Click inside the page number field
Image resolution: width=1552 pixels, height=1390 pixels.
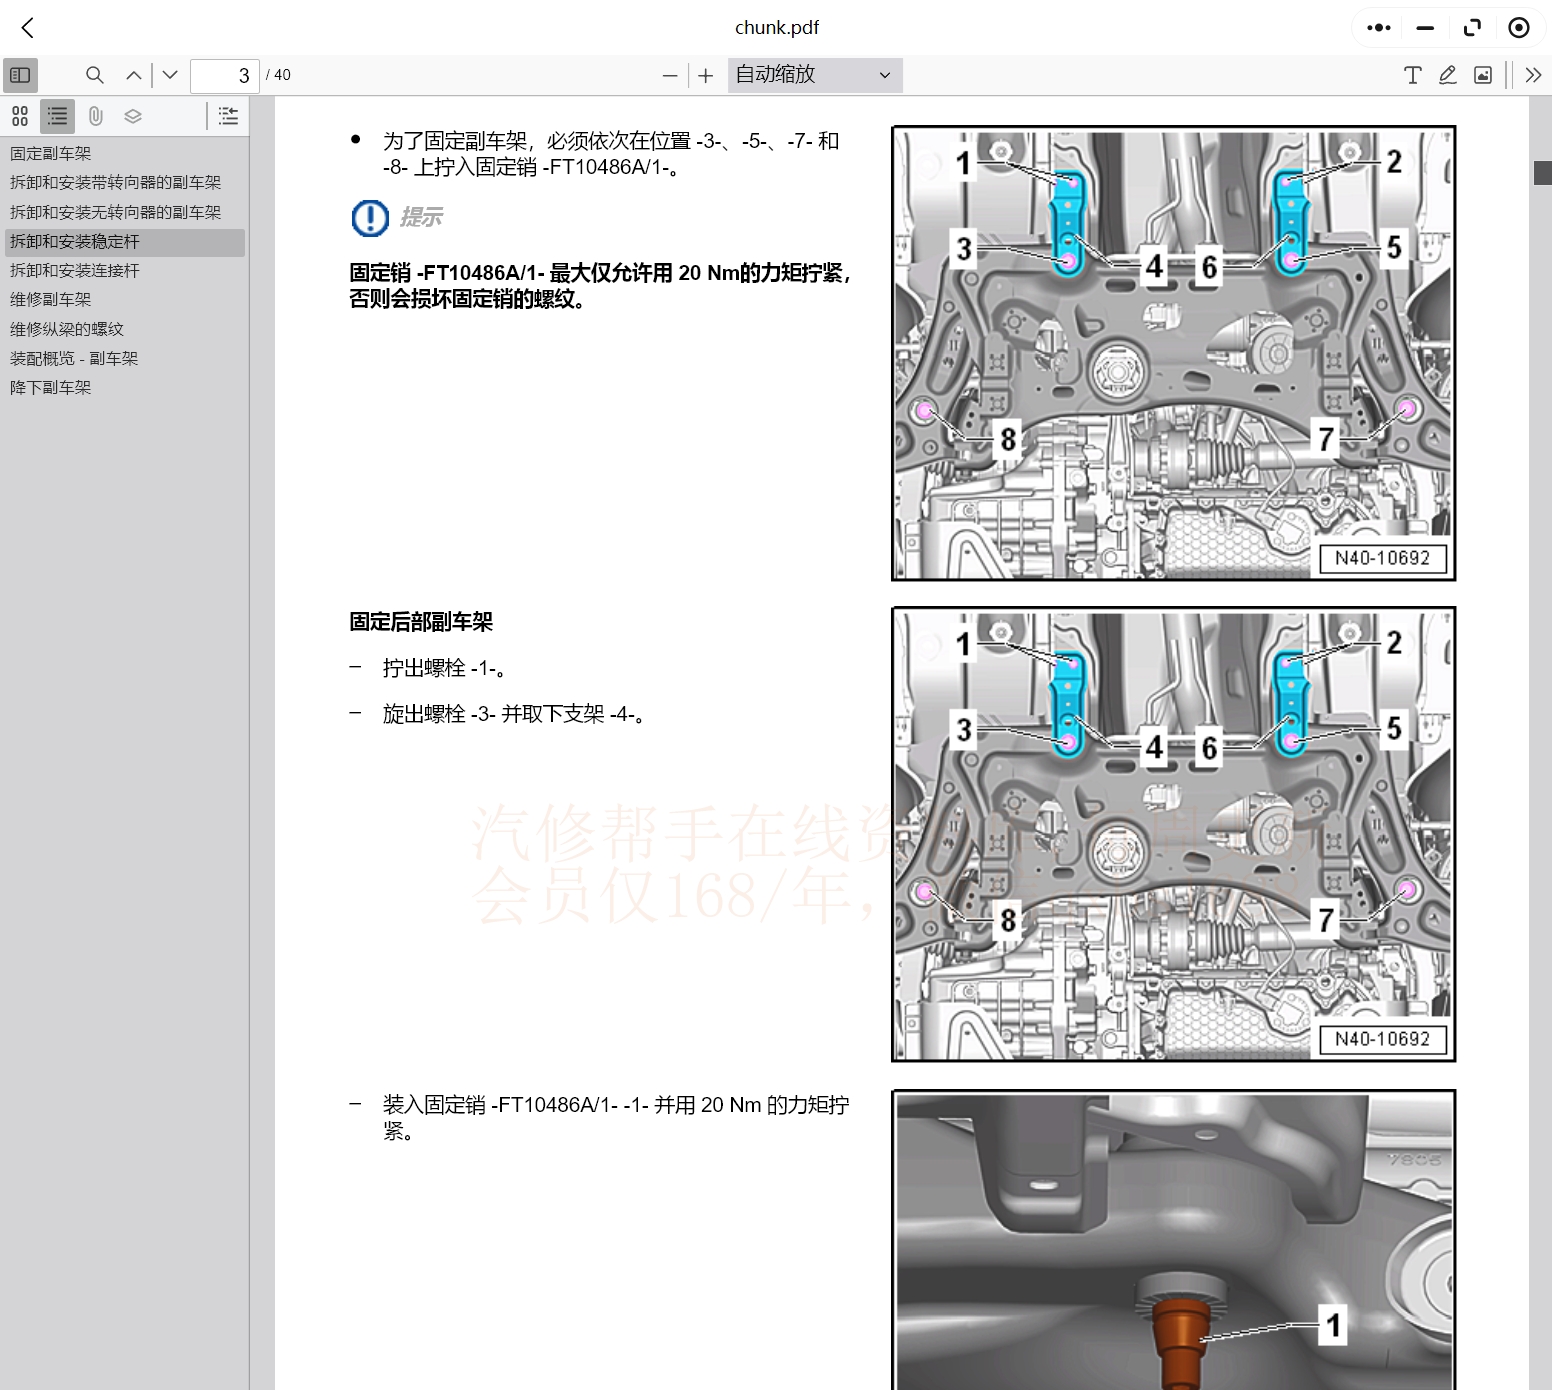point(225,75)
